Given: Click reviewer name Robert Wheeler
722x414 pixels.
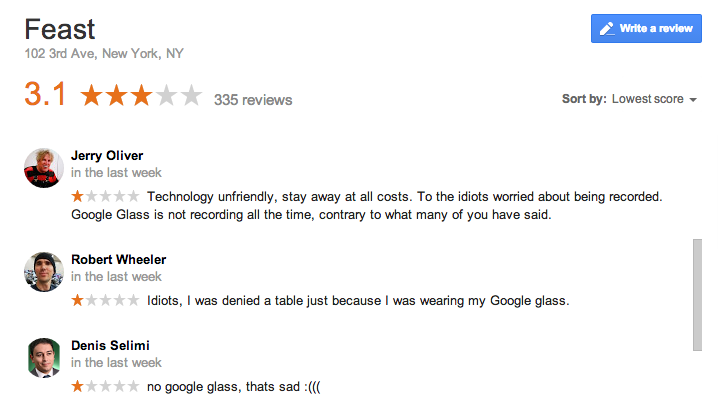Looking at the screenshot, I should 118,259.
